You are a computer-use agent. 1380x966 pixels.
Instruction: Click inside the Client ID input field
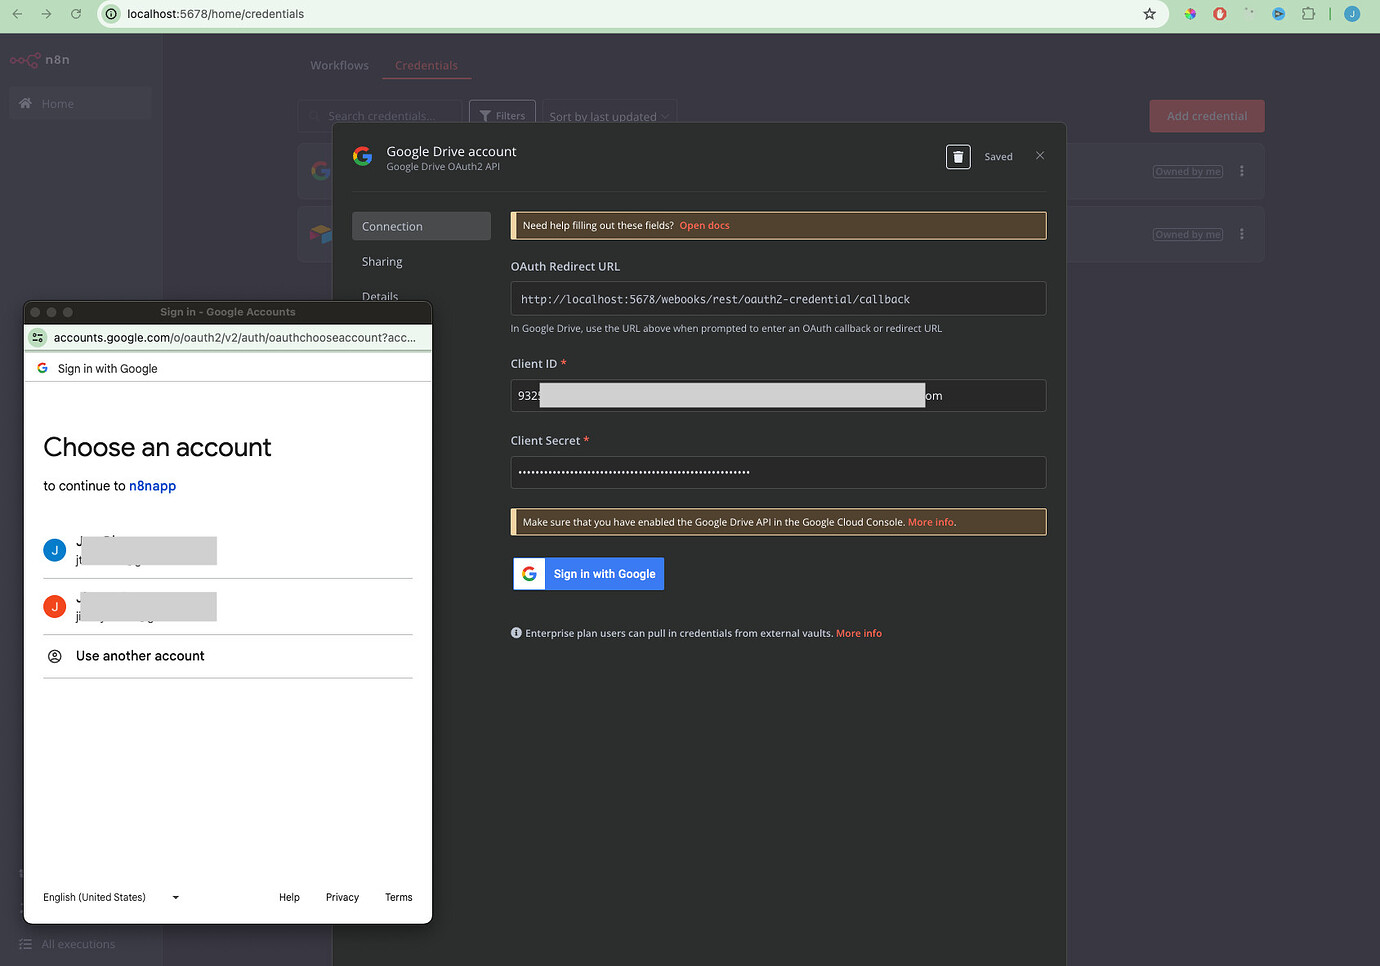tap(778, 395)
